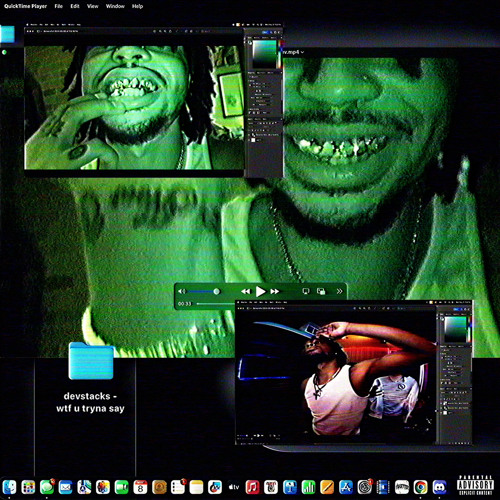Open Finder from the Dock

(x=10, y=487)
